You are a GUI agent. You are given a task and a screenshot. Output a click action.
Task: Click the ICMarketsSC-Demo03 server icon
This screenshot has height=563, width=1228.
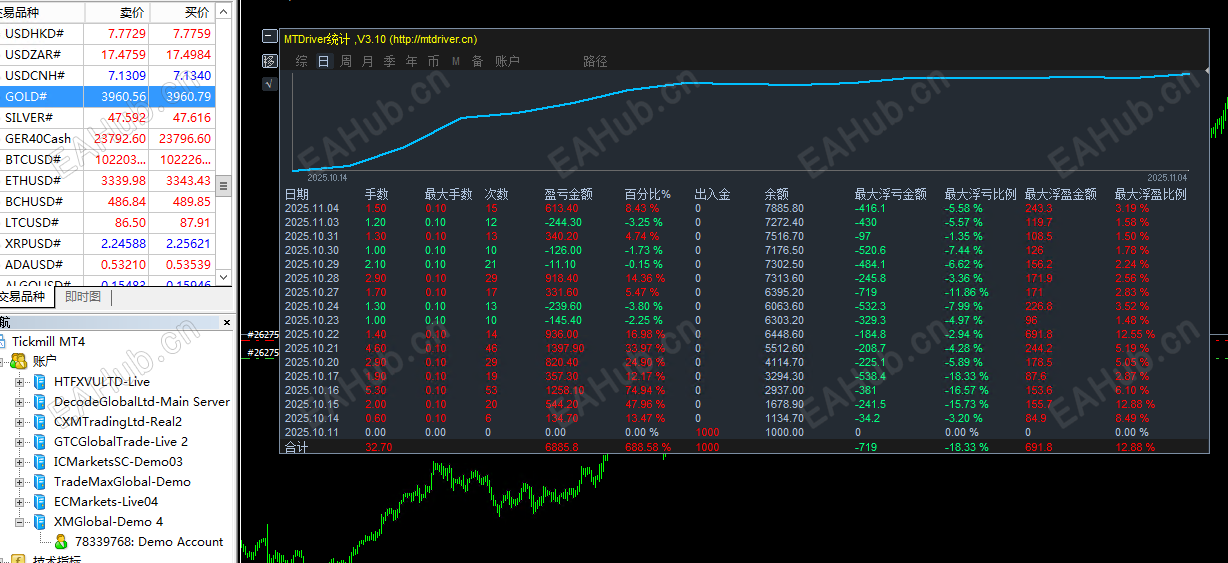click(x=40, y=461)
